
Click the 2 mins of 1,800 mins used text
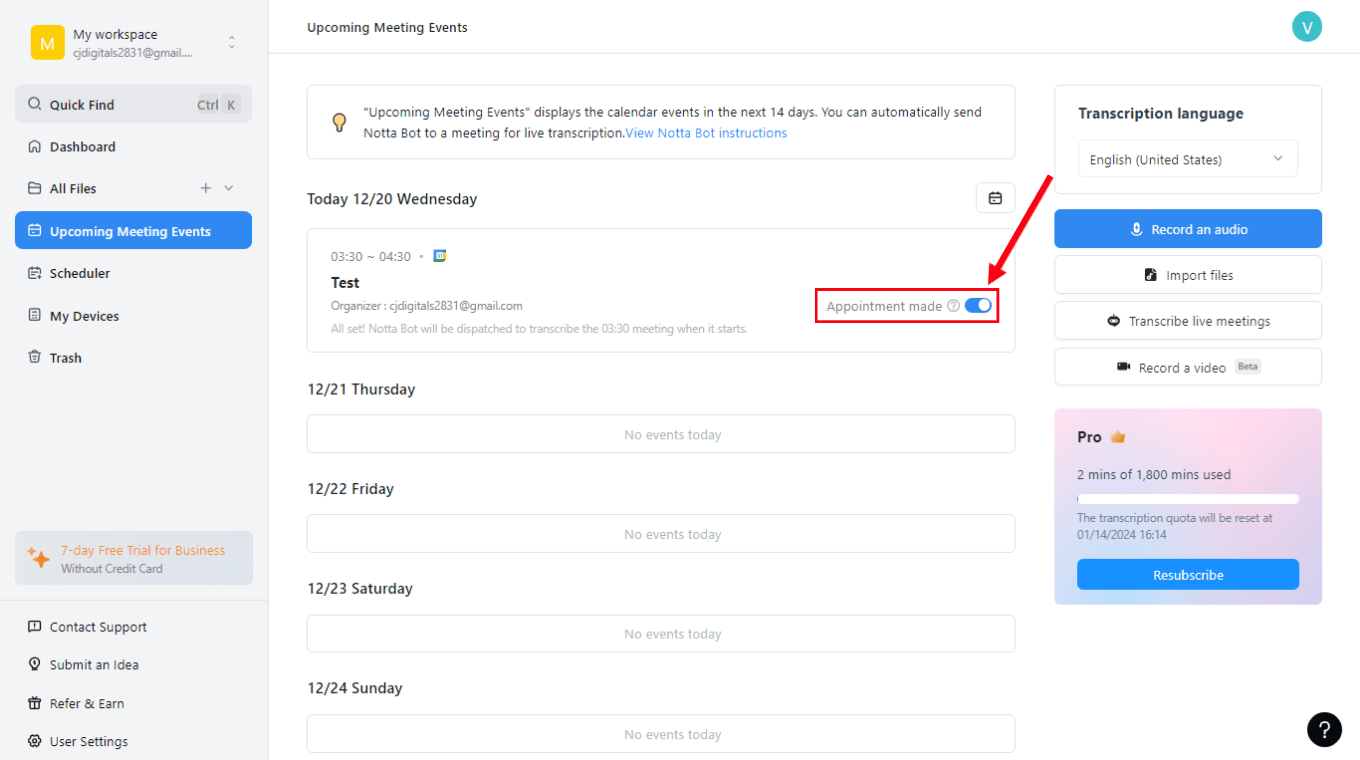point(1154,475)
